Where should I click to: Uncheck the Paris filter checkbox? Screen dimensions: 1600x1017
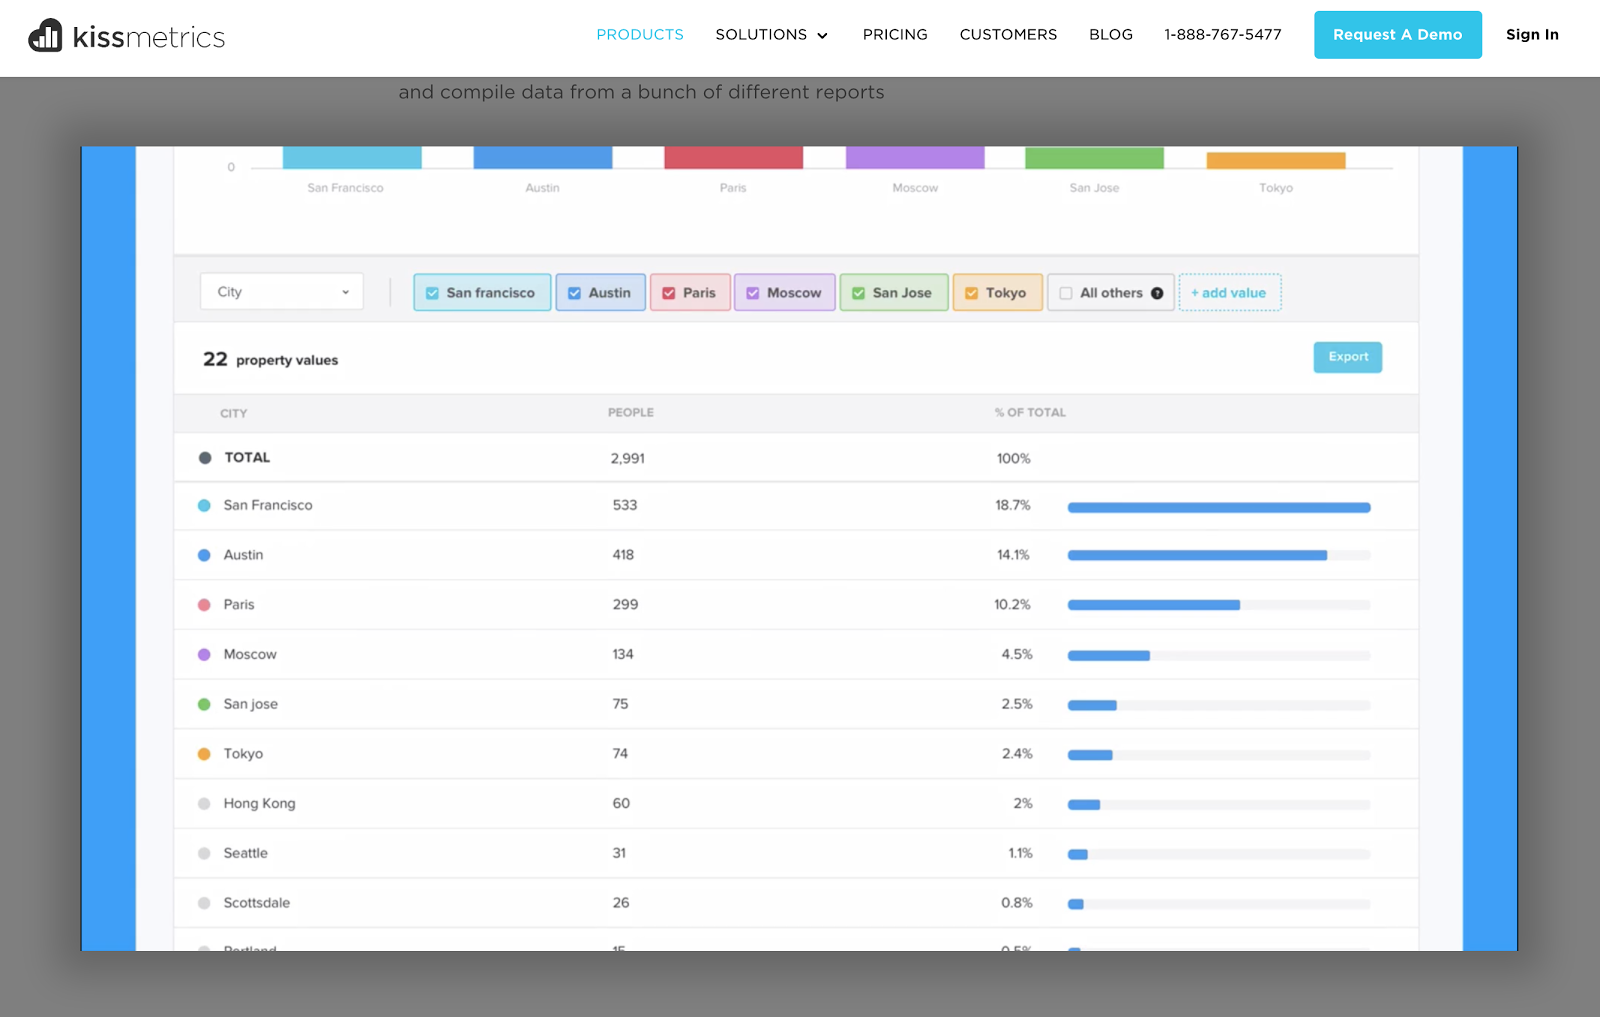[669, 293]
